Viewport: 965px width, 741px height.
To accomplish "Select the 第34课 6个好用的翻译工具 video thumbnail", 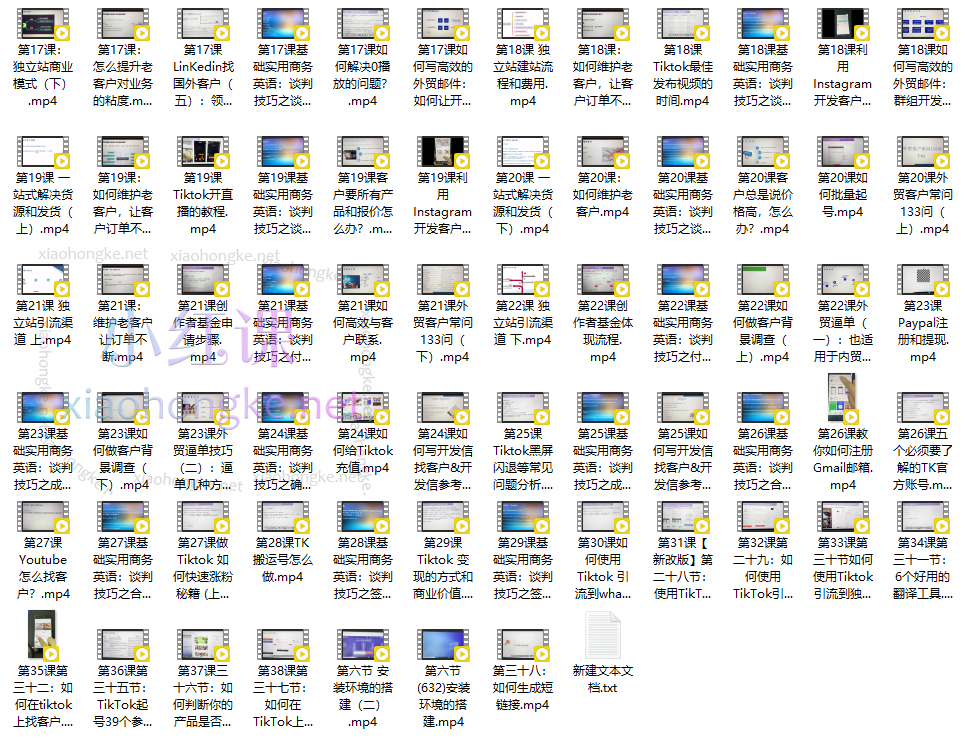I will pos(923,520).
